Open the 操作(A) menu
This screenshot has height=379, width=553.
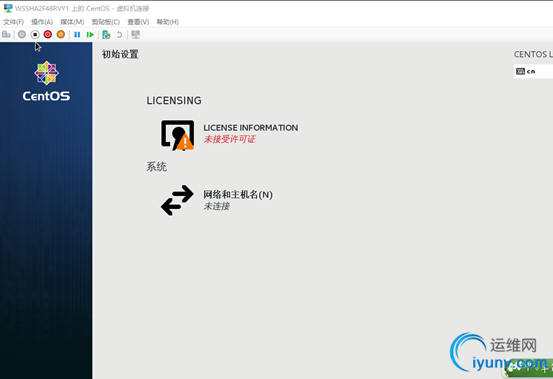42,22
